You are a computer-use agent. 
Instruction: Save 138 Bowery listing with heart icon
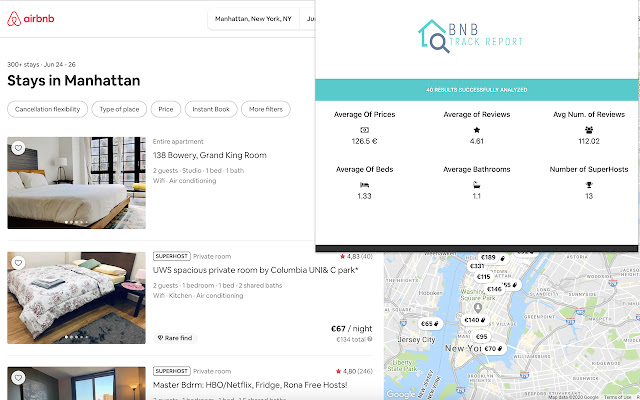(18, 148)
